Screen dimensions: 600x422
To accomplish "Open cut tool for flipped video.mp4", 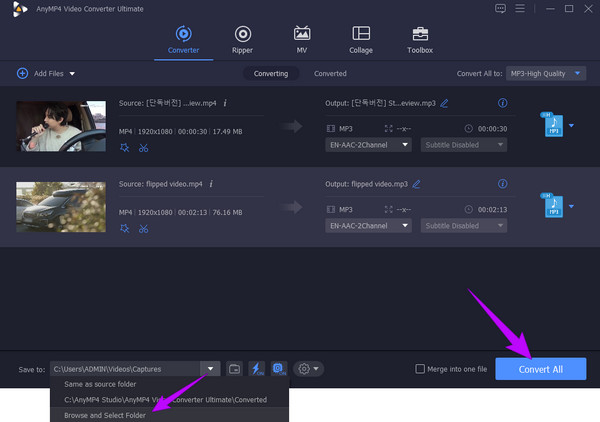I will tap(143, 229).
